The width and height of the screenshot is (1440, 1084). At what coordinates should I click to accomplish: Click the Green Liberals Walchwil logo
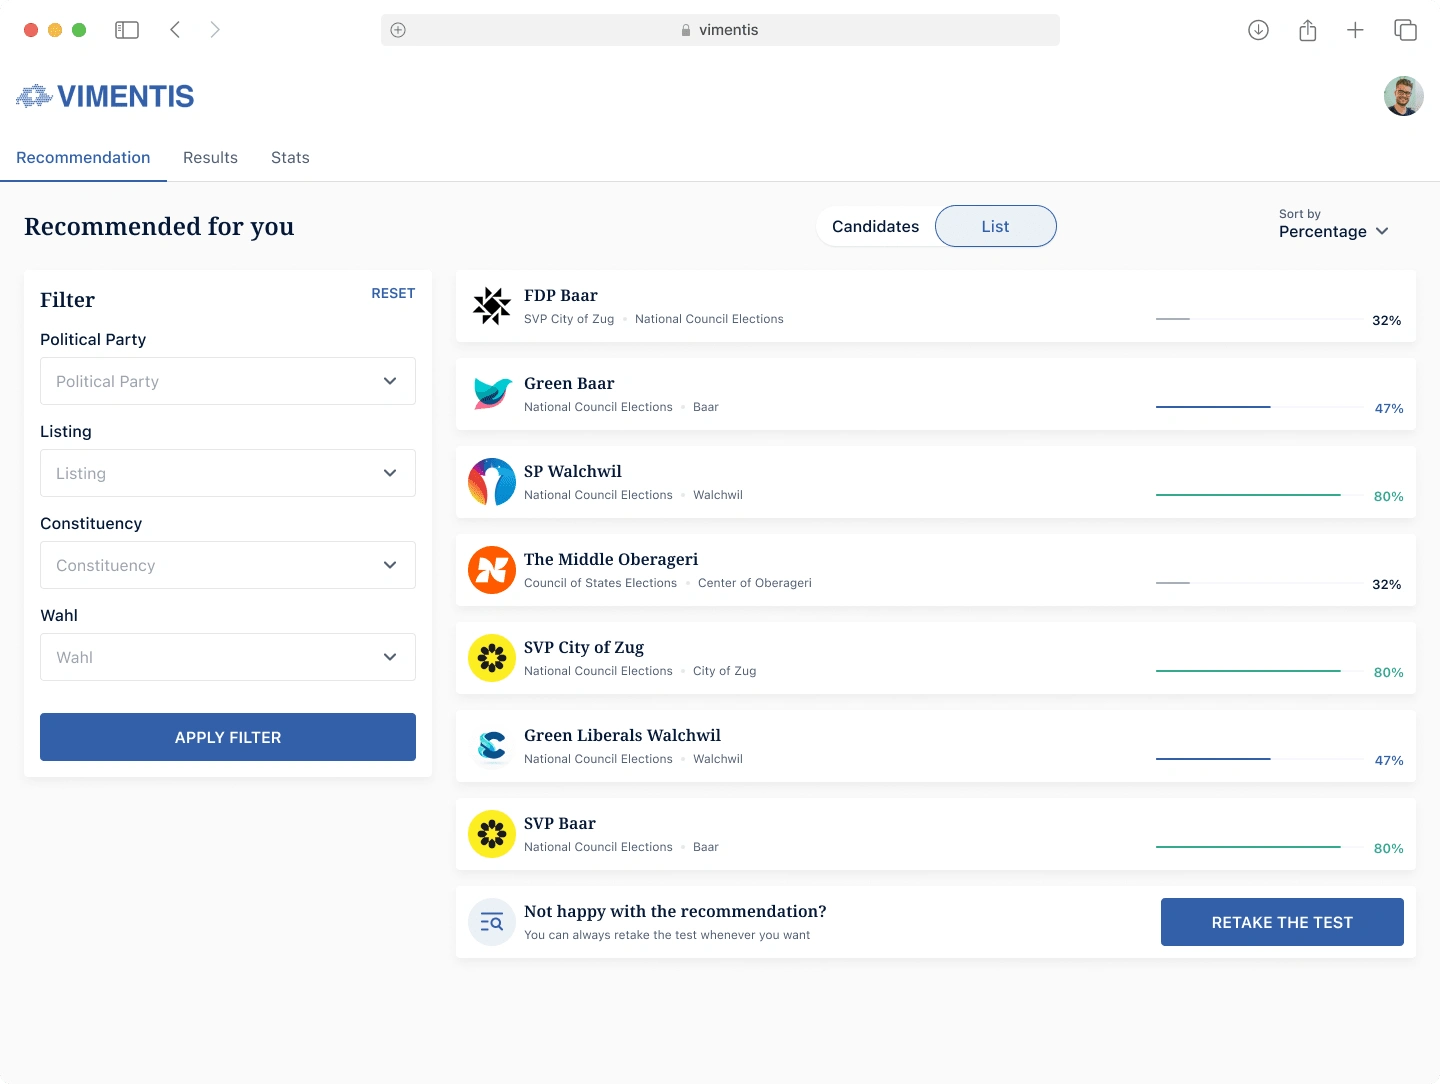point(492,746)
